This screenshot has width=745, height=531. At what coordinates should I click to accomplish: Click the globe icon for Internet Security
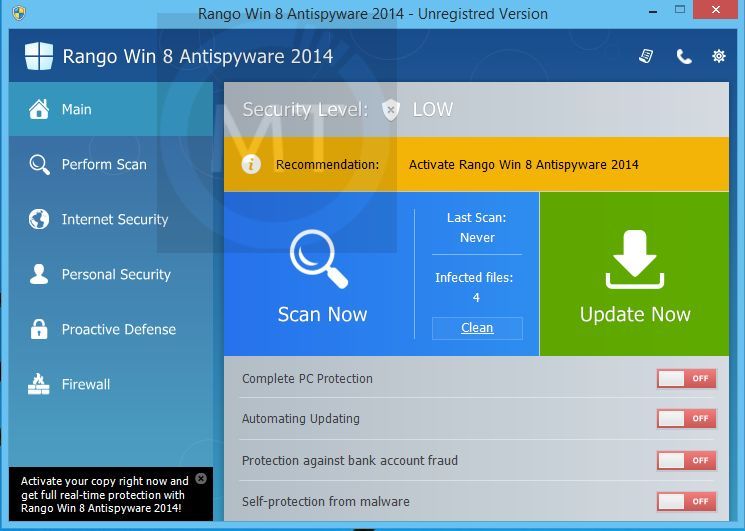39,219
